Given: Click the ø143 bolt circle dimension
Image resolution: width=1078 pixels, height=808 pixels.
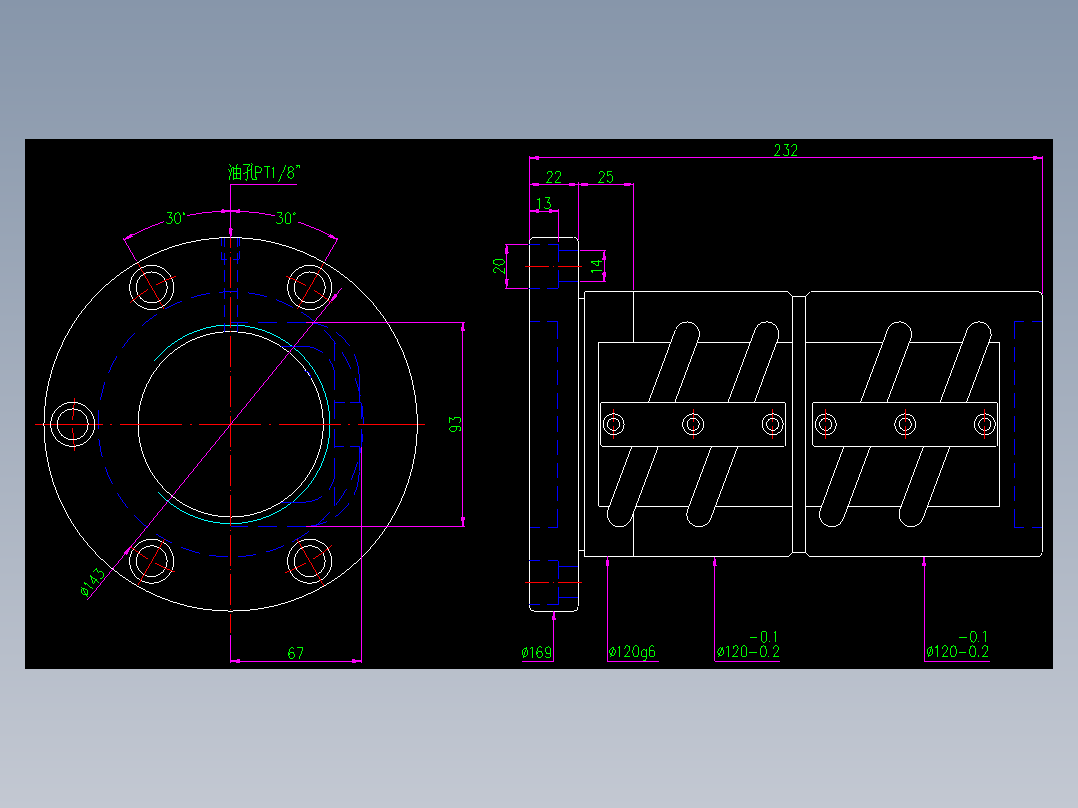Looking at the screenshot, I should [92, 582].
